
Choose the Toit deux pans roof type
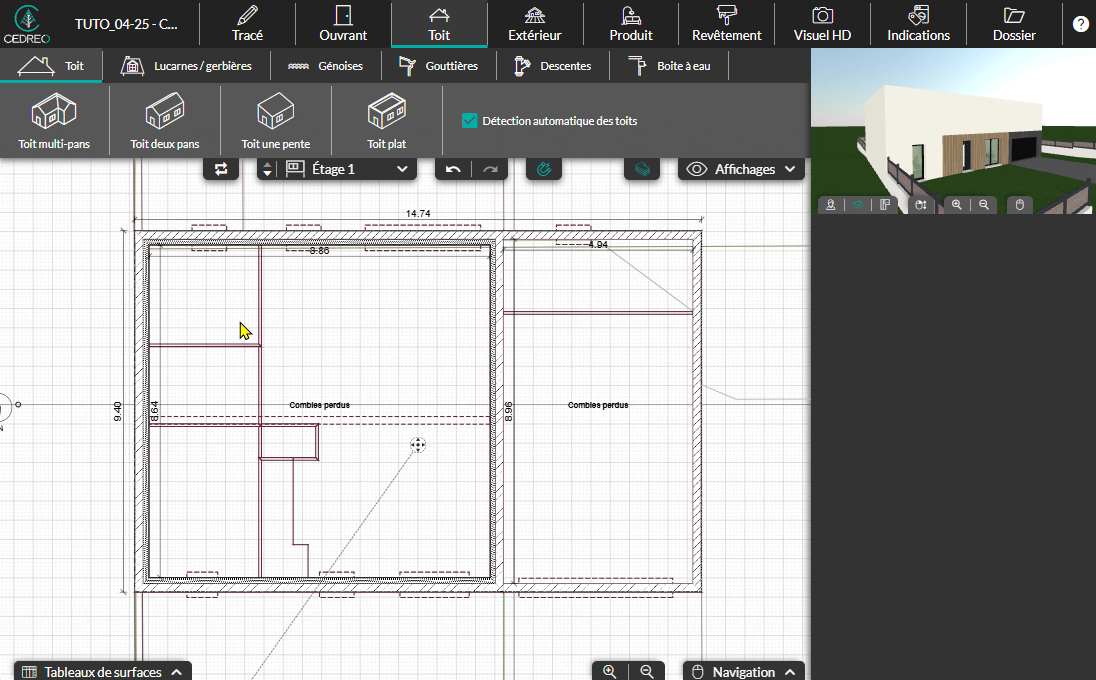[165, 121]
